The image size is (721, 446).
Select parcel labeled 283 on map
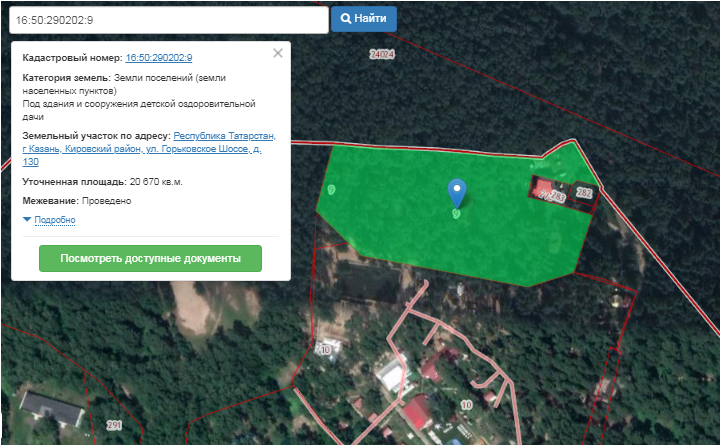point(557,196)
